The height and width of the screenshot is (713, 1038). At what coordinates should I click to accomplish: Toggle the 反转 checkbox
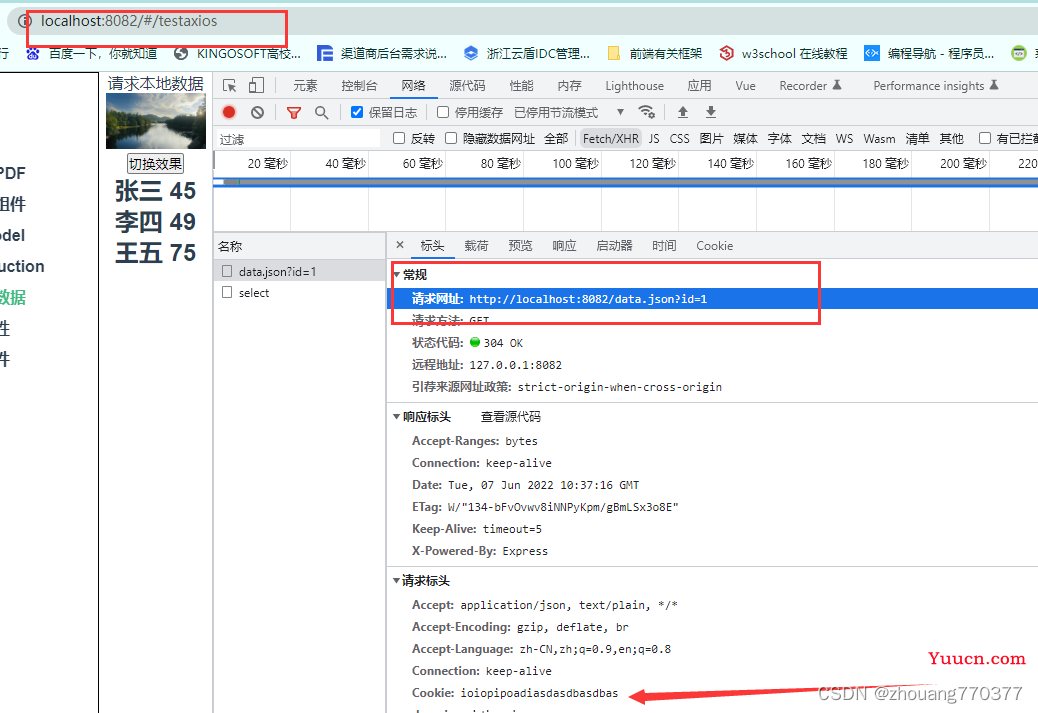pyautogui.click(x=399, y=138)
